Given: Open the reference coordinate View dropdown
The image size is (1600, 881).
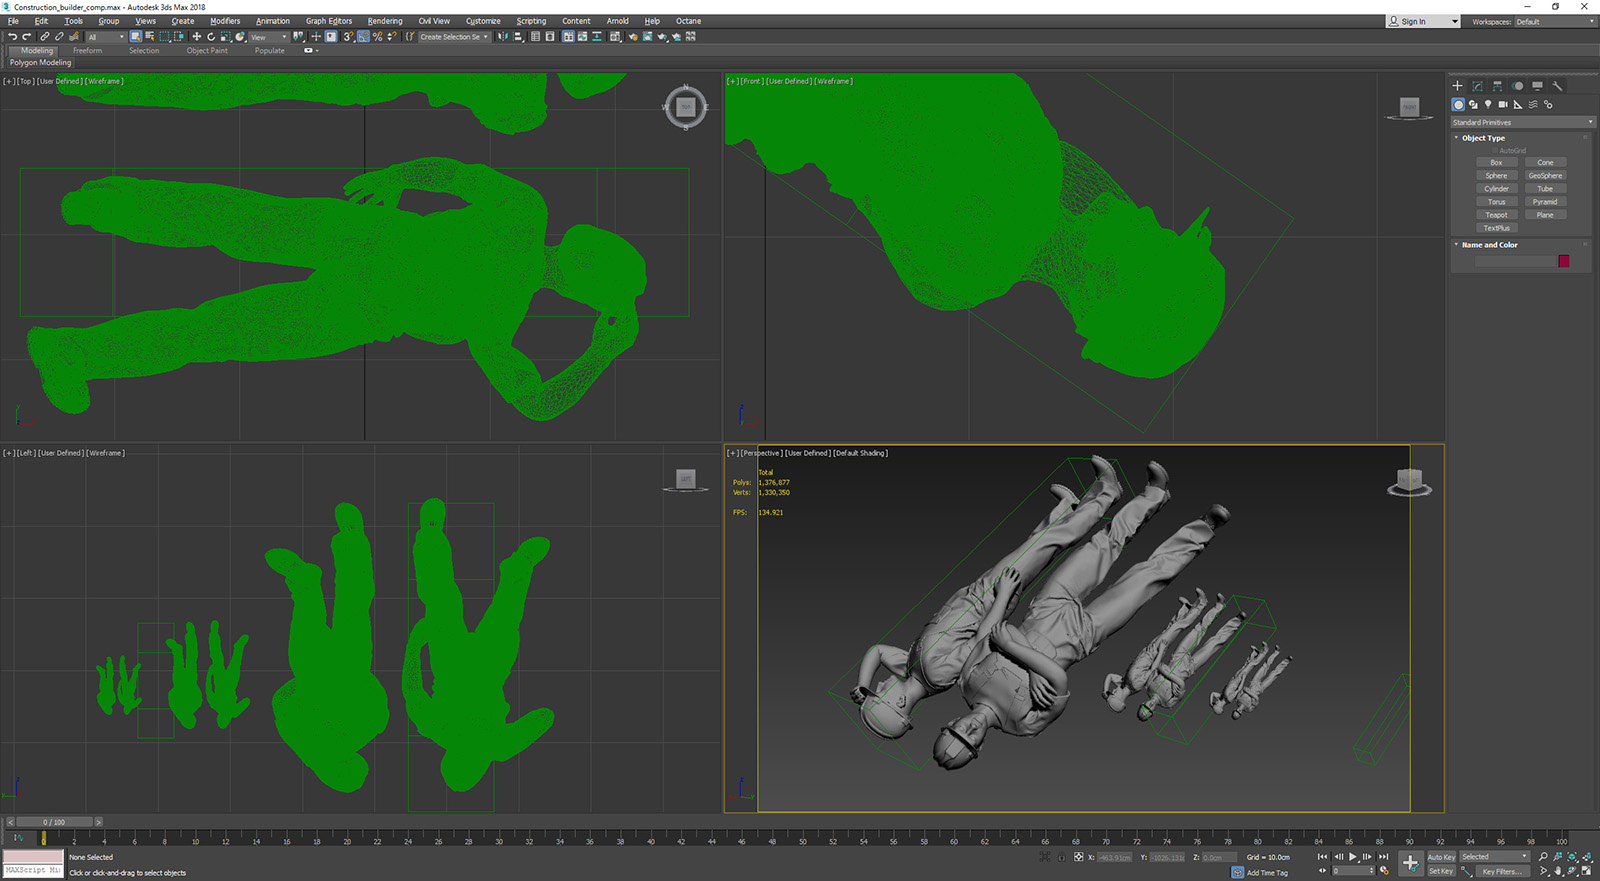Looking at the screenshot, I should (268, 37).
